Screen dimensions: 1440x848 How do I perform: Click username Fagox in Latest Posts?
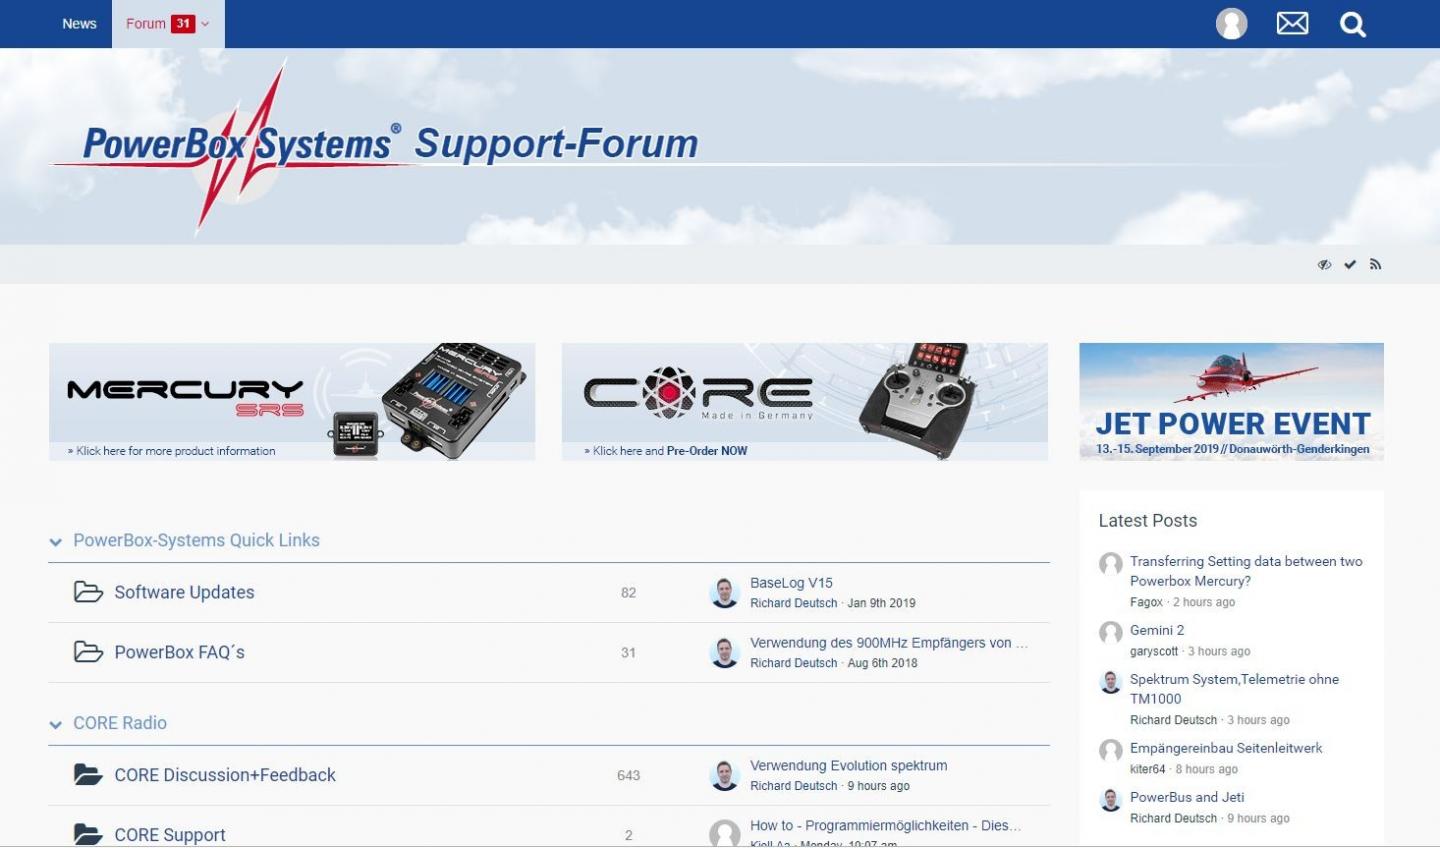(x=1146, y=602)
